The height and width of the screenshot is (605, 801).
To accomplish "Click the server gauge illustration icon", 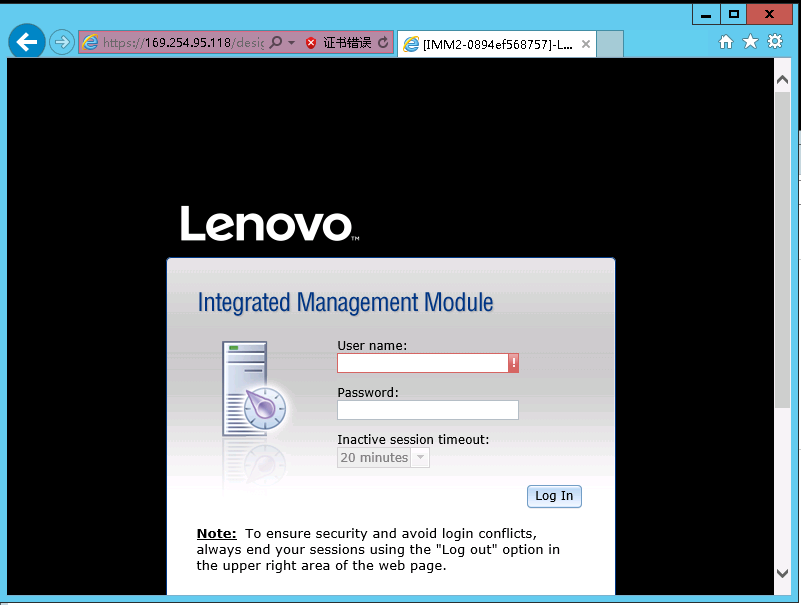I will [x=254, y=389].
